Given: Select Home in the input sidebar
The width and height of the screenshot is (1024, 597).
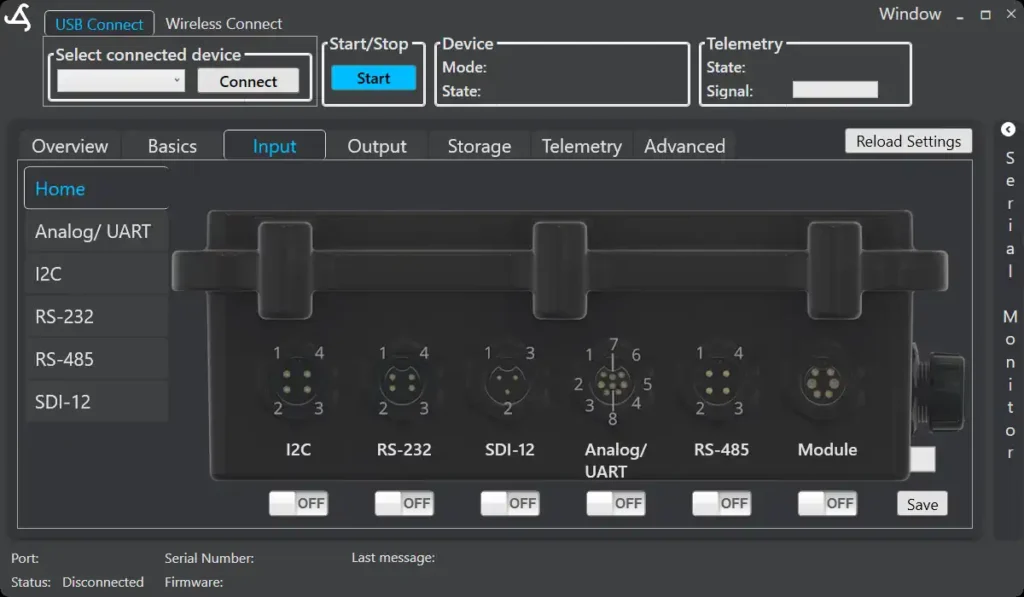Looking at the screenshot, I should [x=96, y=188].
